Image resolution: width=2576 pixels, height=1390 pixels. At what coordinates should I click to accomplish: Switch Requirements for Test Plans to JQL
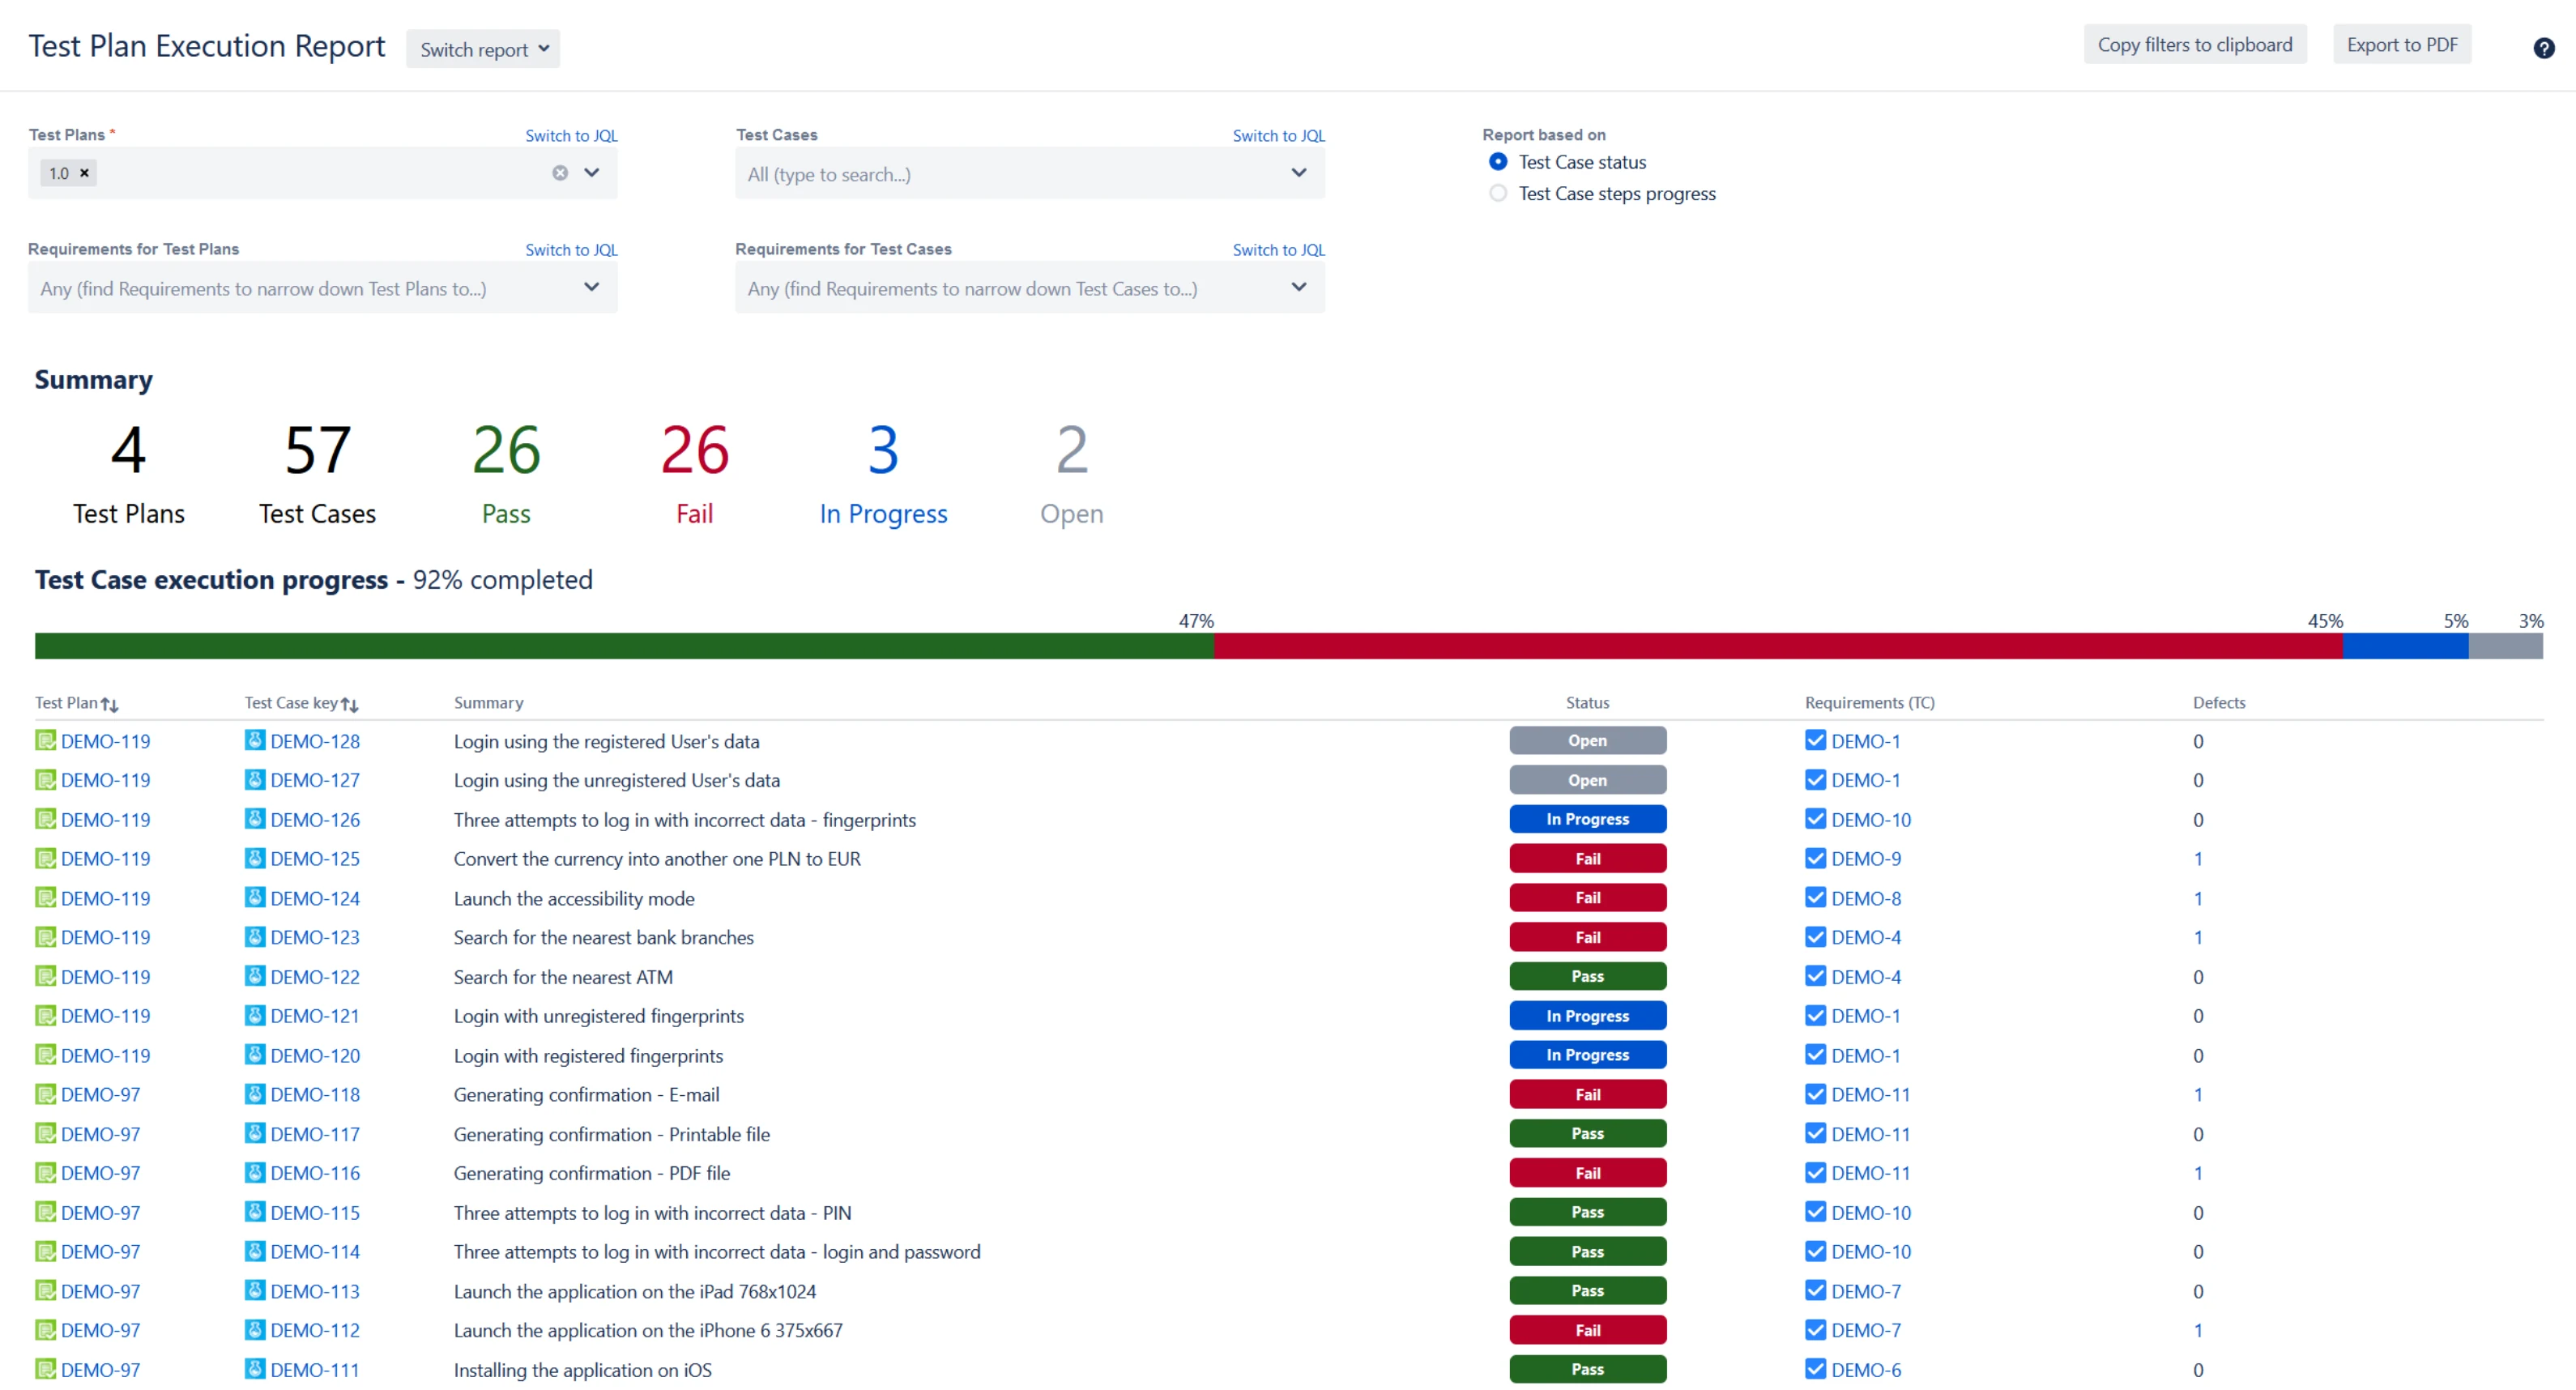click(x=571, y=250)
